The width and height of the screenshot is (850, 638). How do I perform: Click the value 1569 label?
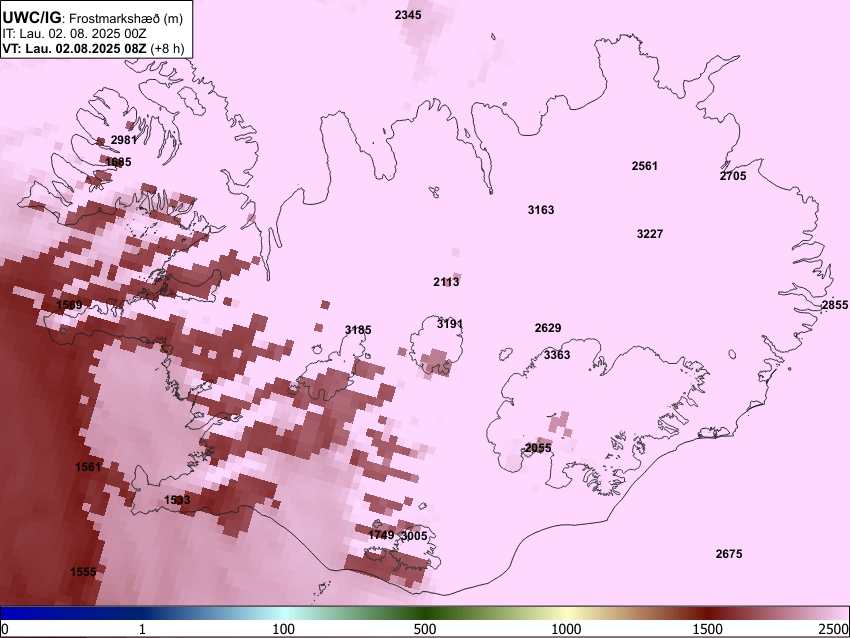pos(69,305)
